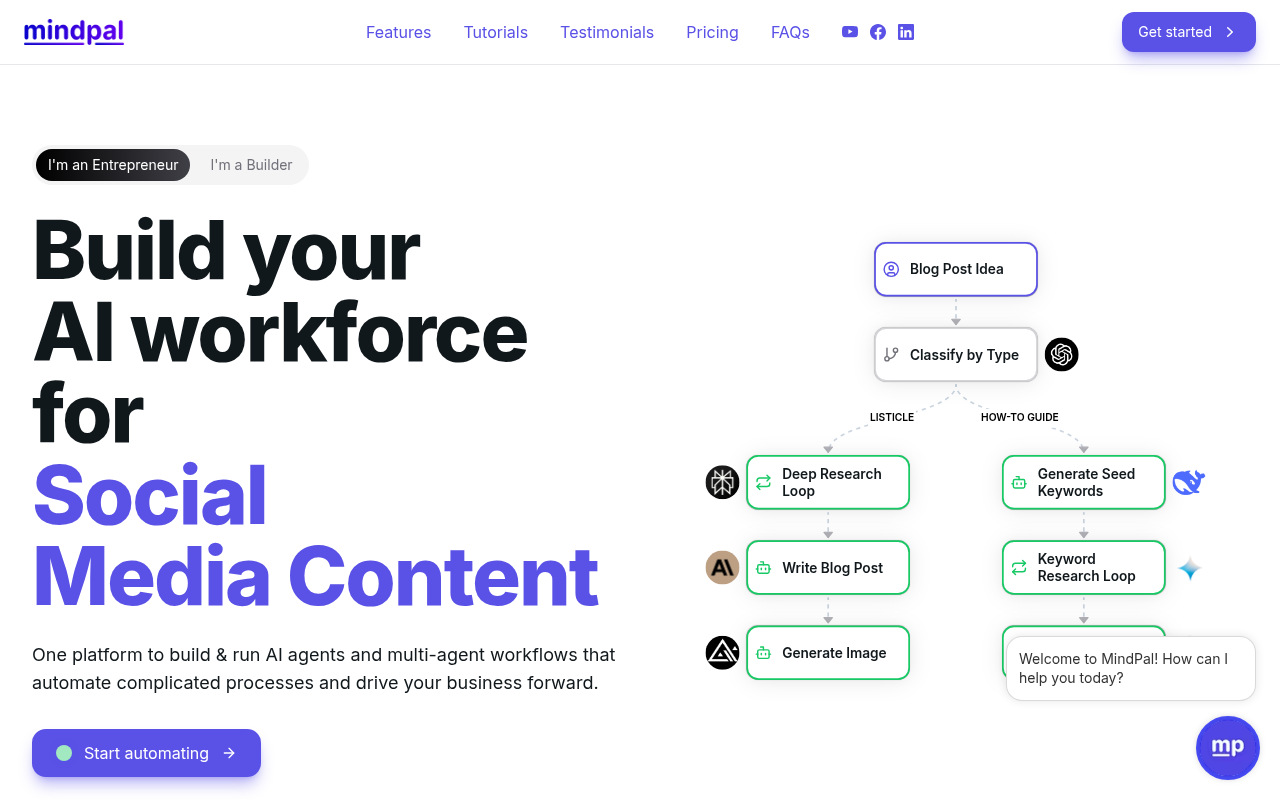Open the mp chat widget bubble
The height and width of the screenshot is (800, 1280).
click(x=1227, y=747)
